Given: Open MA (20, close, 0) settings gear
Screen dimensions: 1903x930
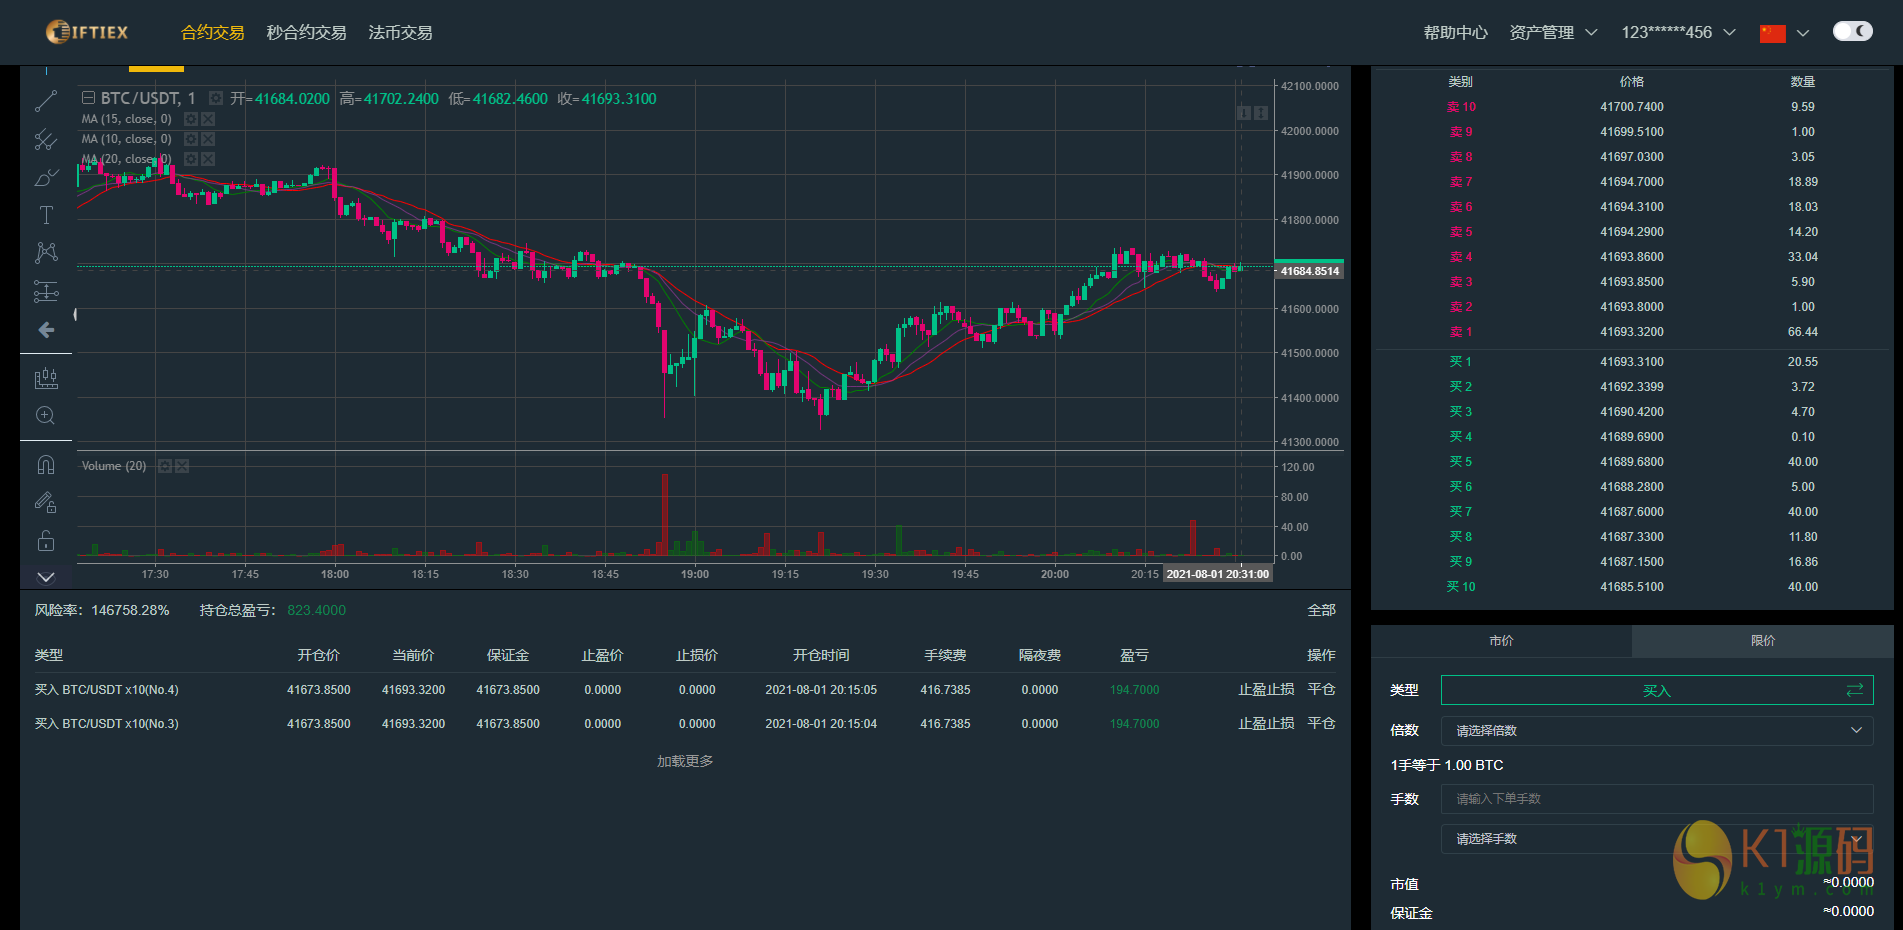Looking at the screenshot, I should click(191, 159).
